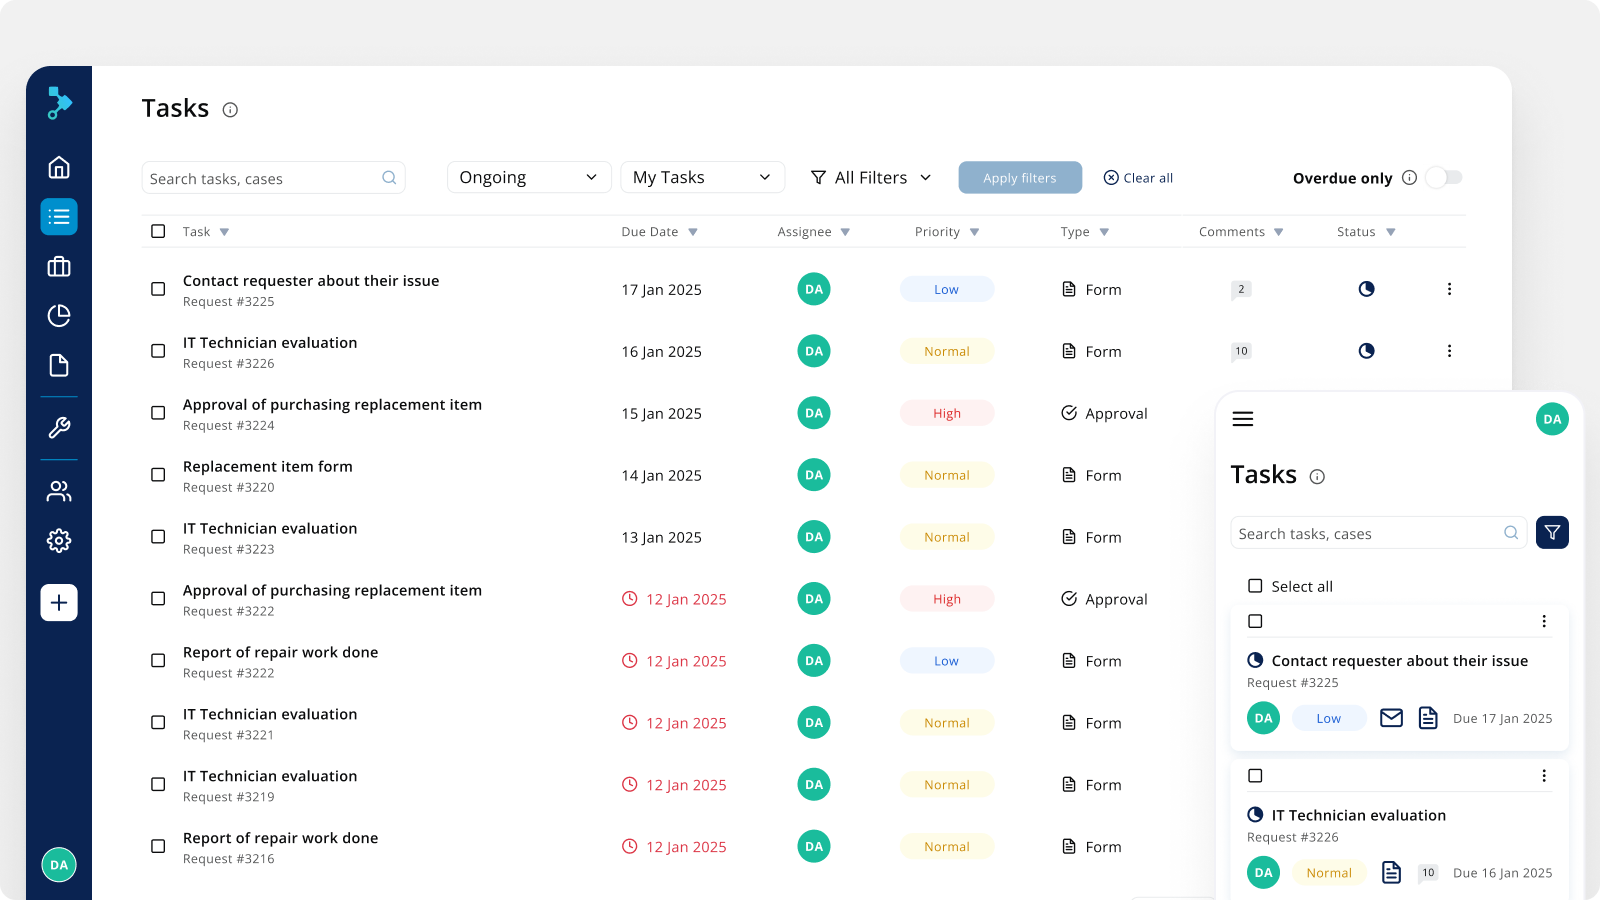Open the users icon in sidebar
This screenshot has height=900, width=1600.
pyautogui.click(x=59, y=491)
